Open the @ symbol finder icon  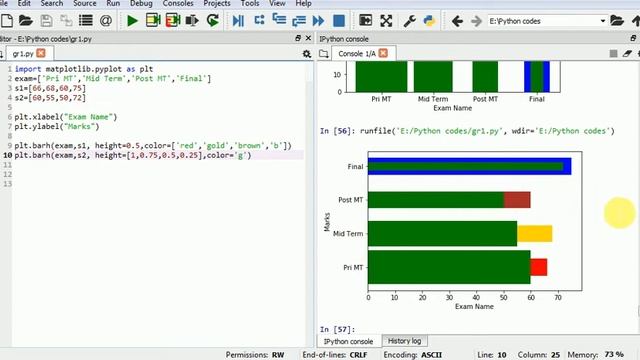106,20
